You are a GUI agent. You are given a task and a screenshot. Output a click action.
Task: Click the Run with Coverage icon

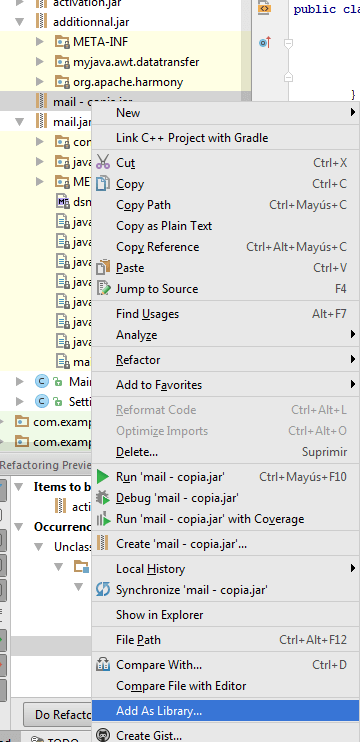click(103, 519)
